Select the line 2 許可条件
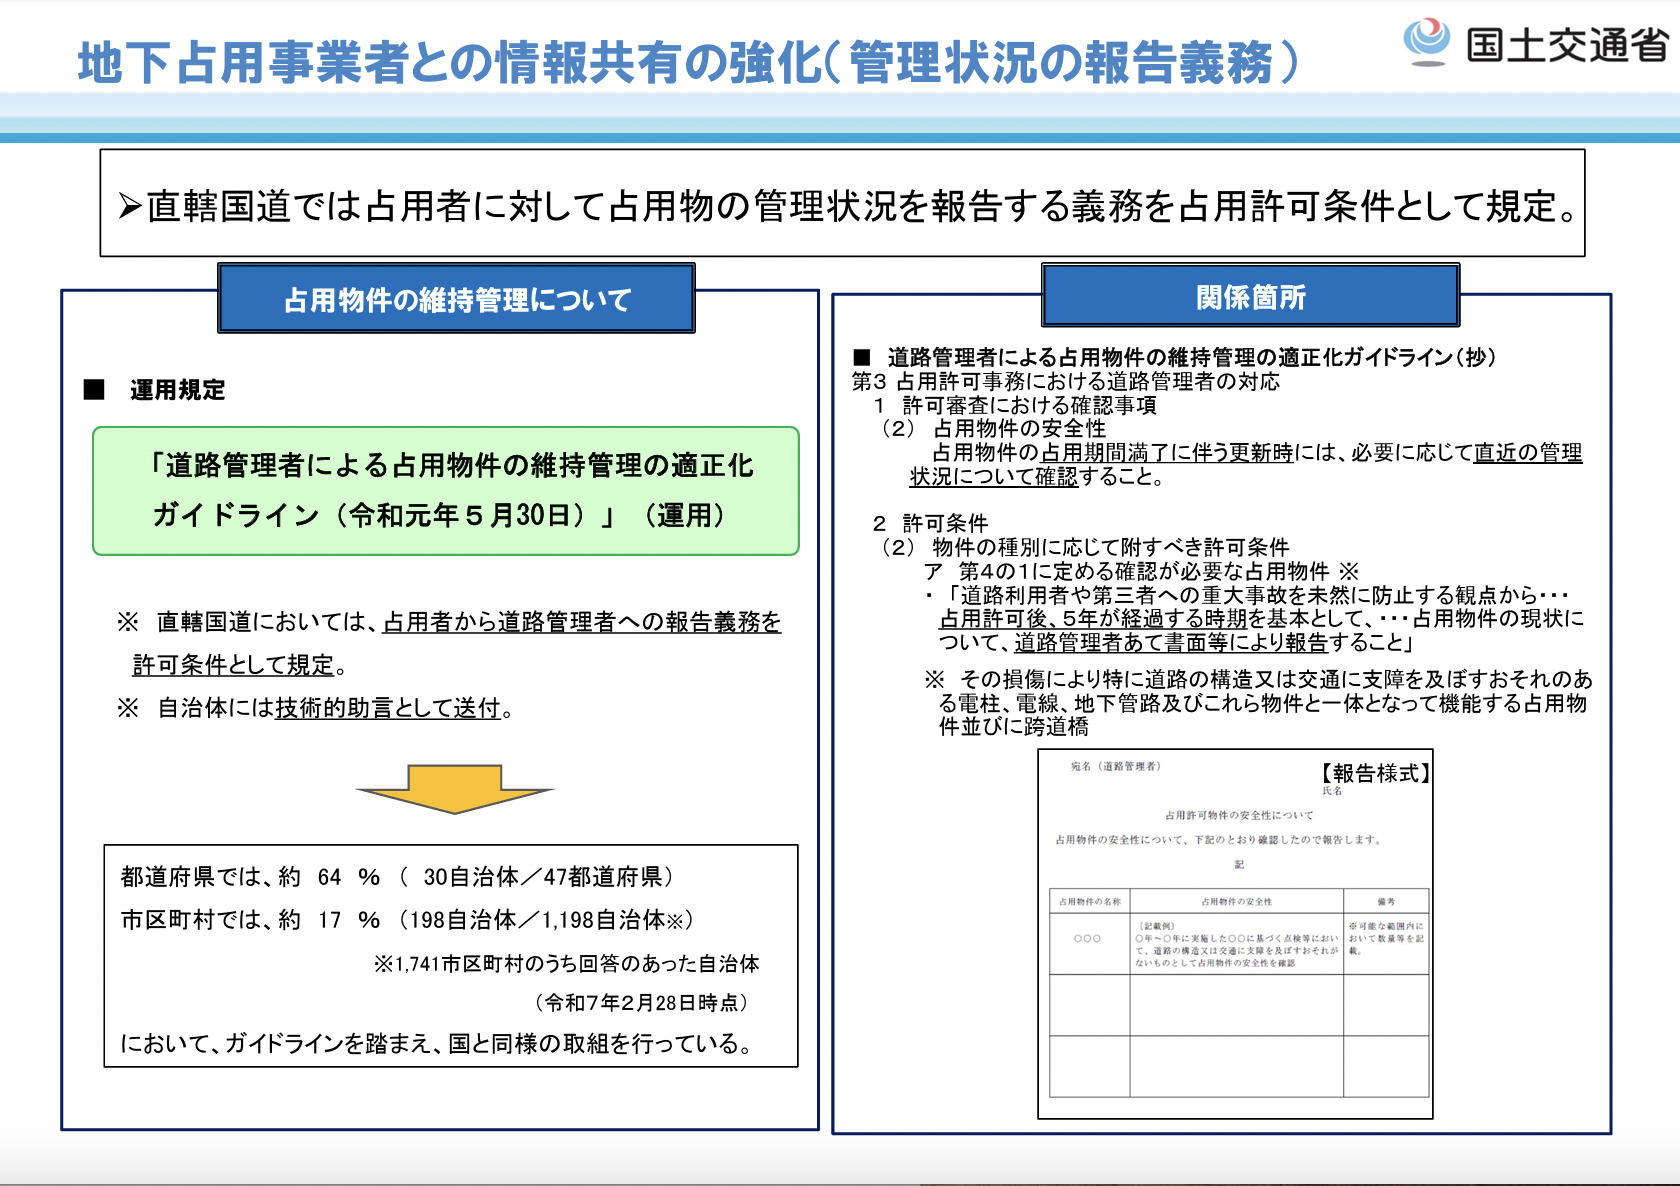 point(930,523)
